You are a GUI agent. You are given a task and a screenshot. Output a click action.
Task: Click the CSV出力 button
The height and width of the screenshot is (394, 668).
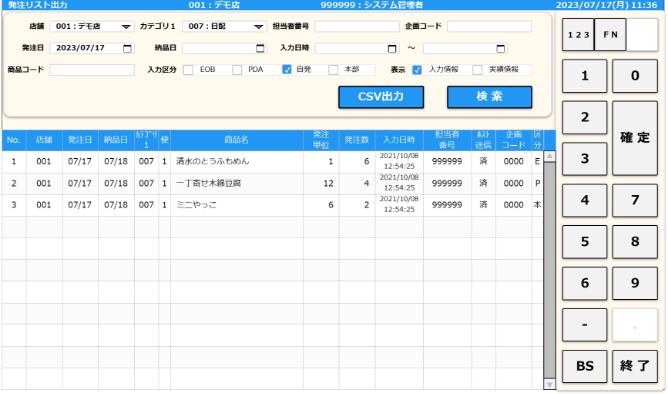pos(381,97)
